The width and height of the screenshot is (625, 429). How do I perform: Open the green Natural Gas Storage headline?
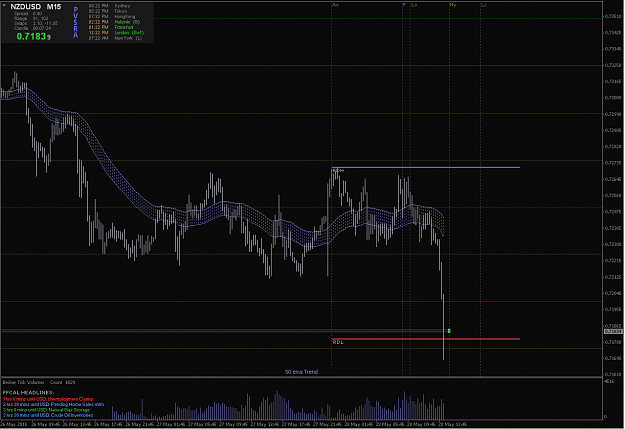click(x=46, y=410)
